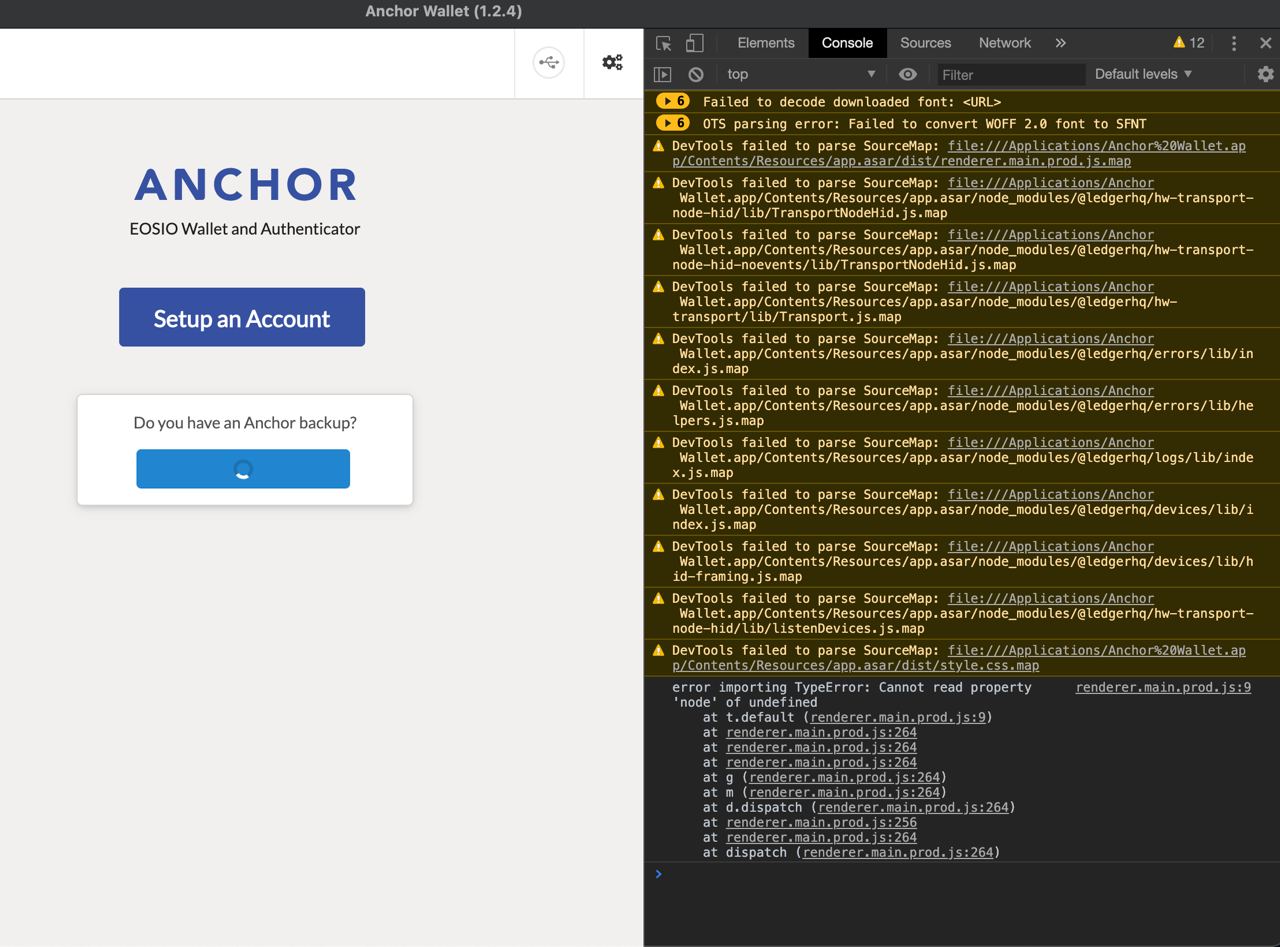Viewport: 1280px width, 947px height.
Task: Focus the console Filter input field
Action: point(1010,74)
